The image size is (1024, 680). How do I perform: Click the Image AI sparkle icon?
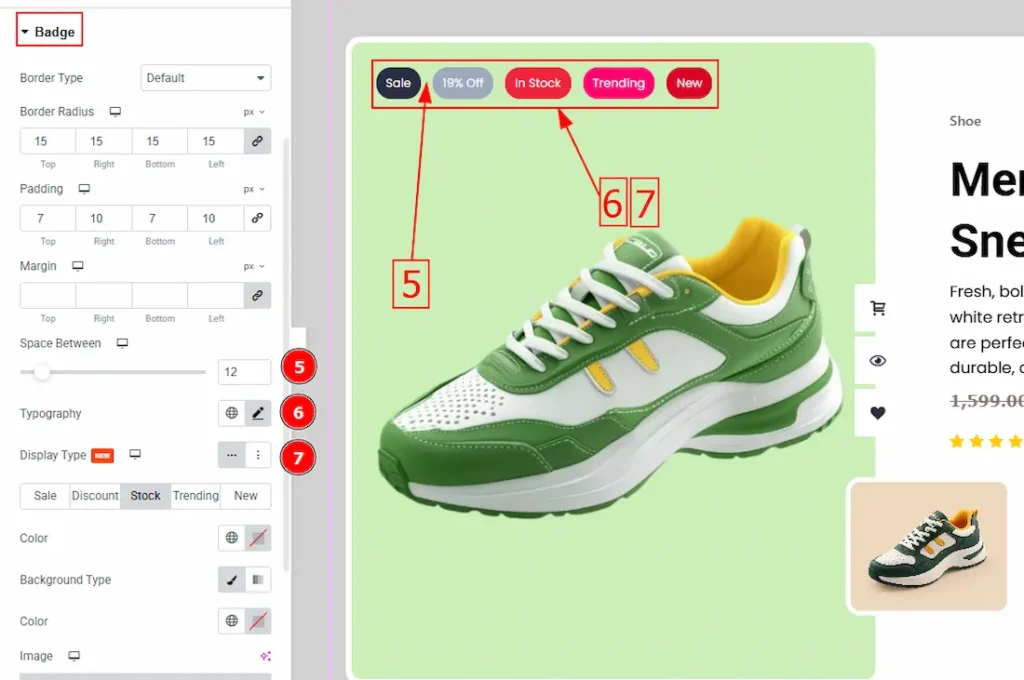(x=265, y=656)
